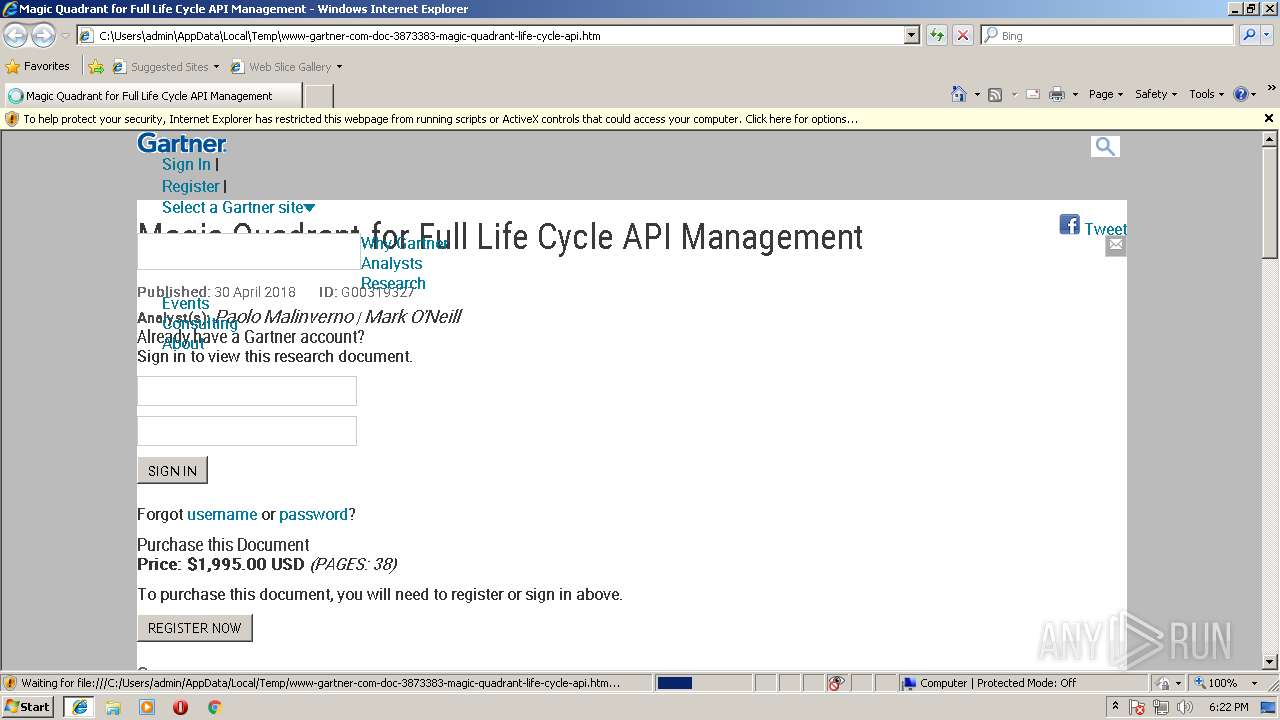Open a new blank tab
Viewport: 1280px width, 720px height.
[318, 96]
